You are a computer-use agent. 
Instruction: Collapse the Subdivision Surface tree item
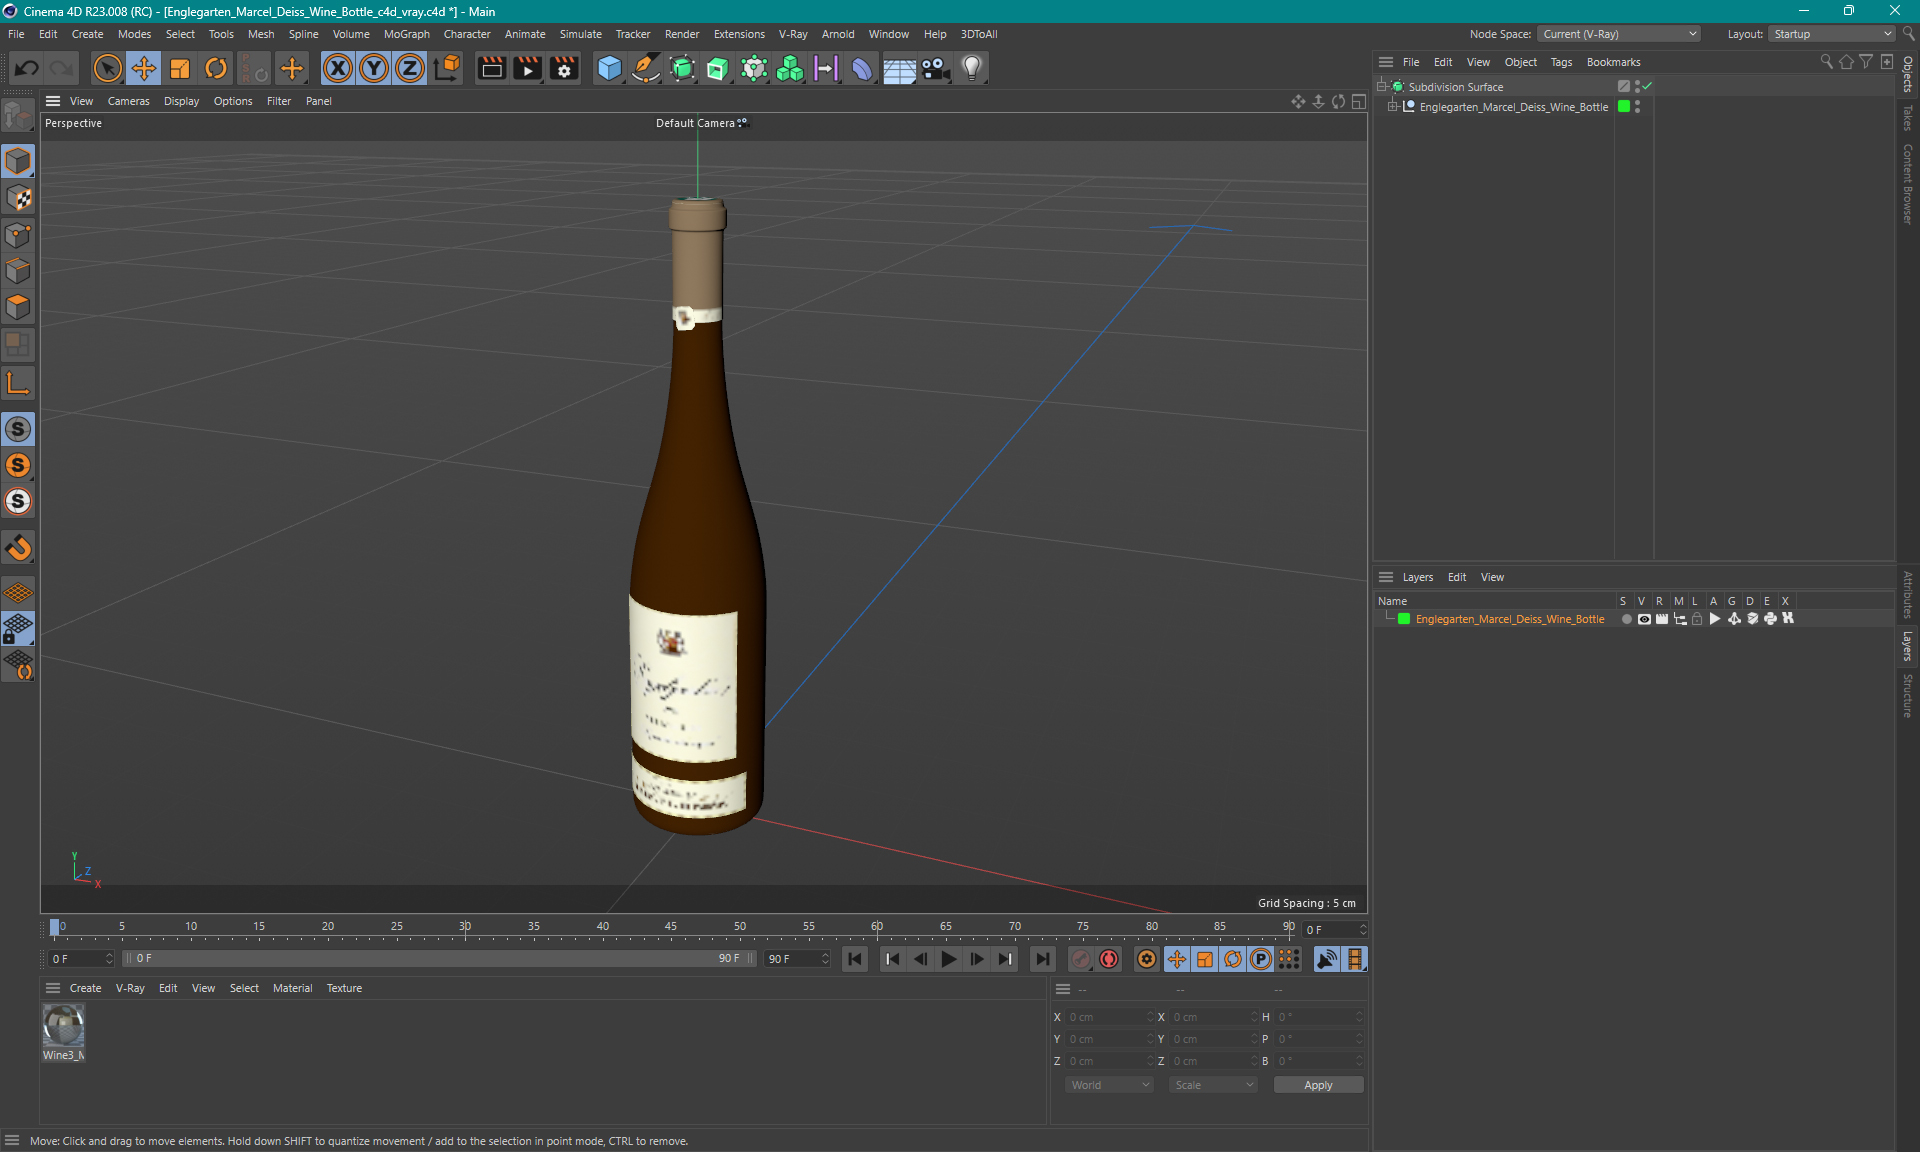click(1382, 87)
